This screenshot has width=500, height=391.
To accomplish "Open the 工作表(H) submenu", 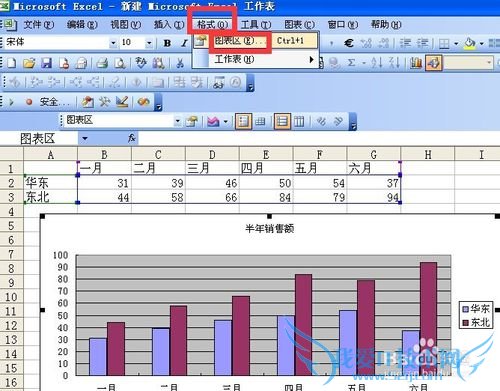I will point(256,60).
